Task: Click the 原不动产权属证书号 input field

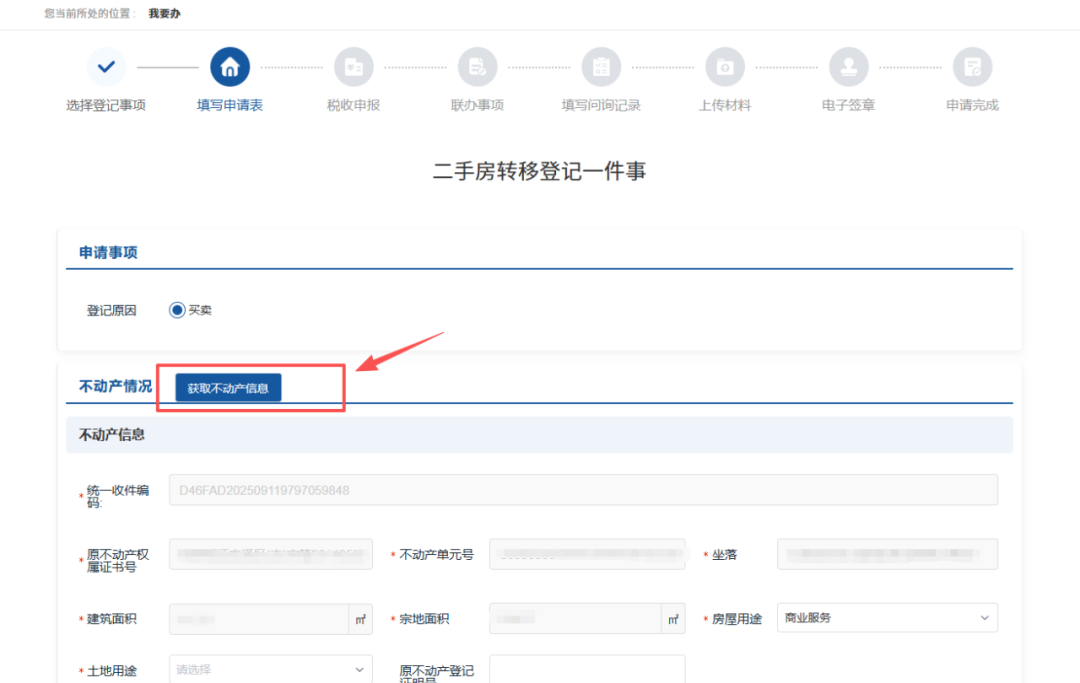Action: pos(271,554)
